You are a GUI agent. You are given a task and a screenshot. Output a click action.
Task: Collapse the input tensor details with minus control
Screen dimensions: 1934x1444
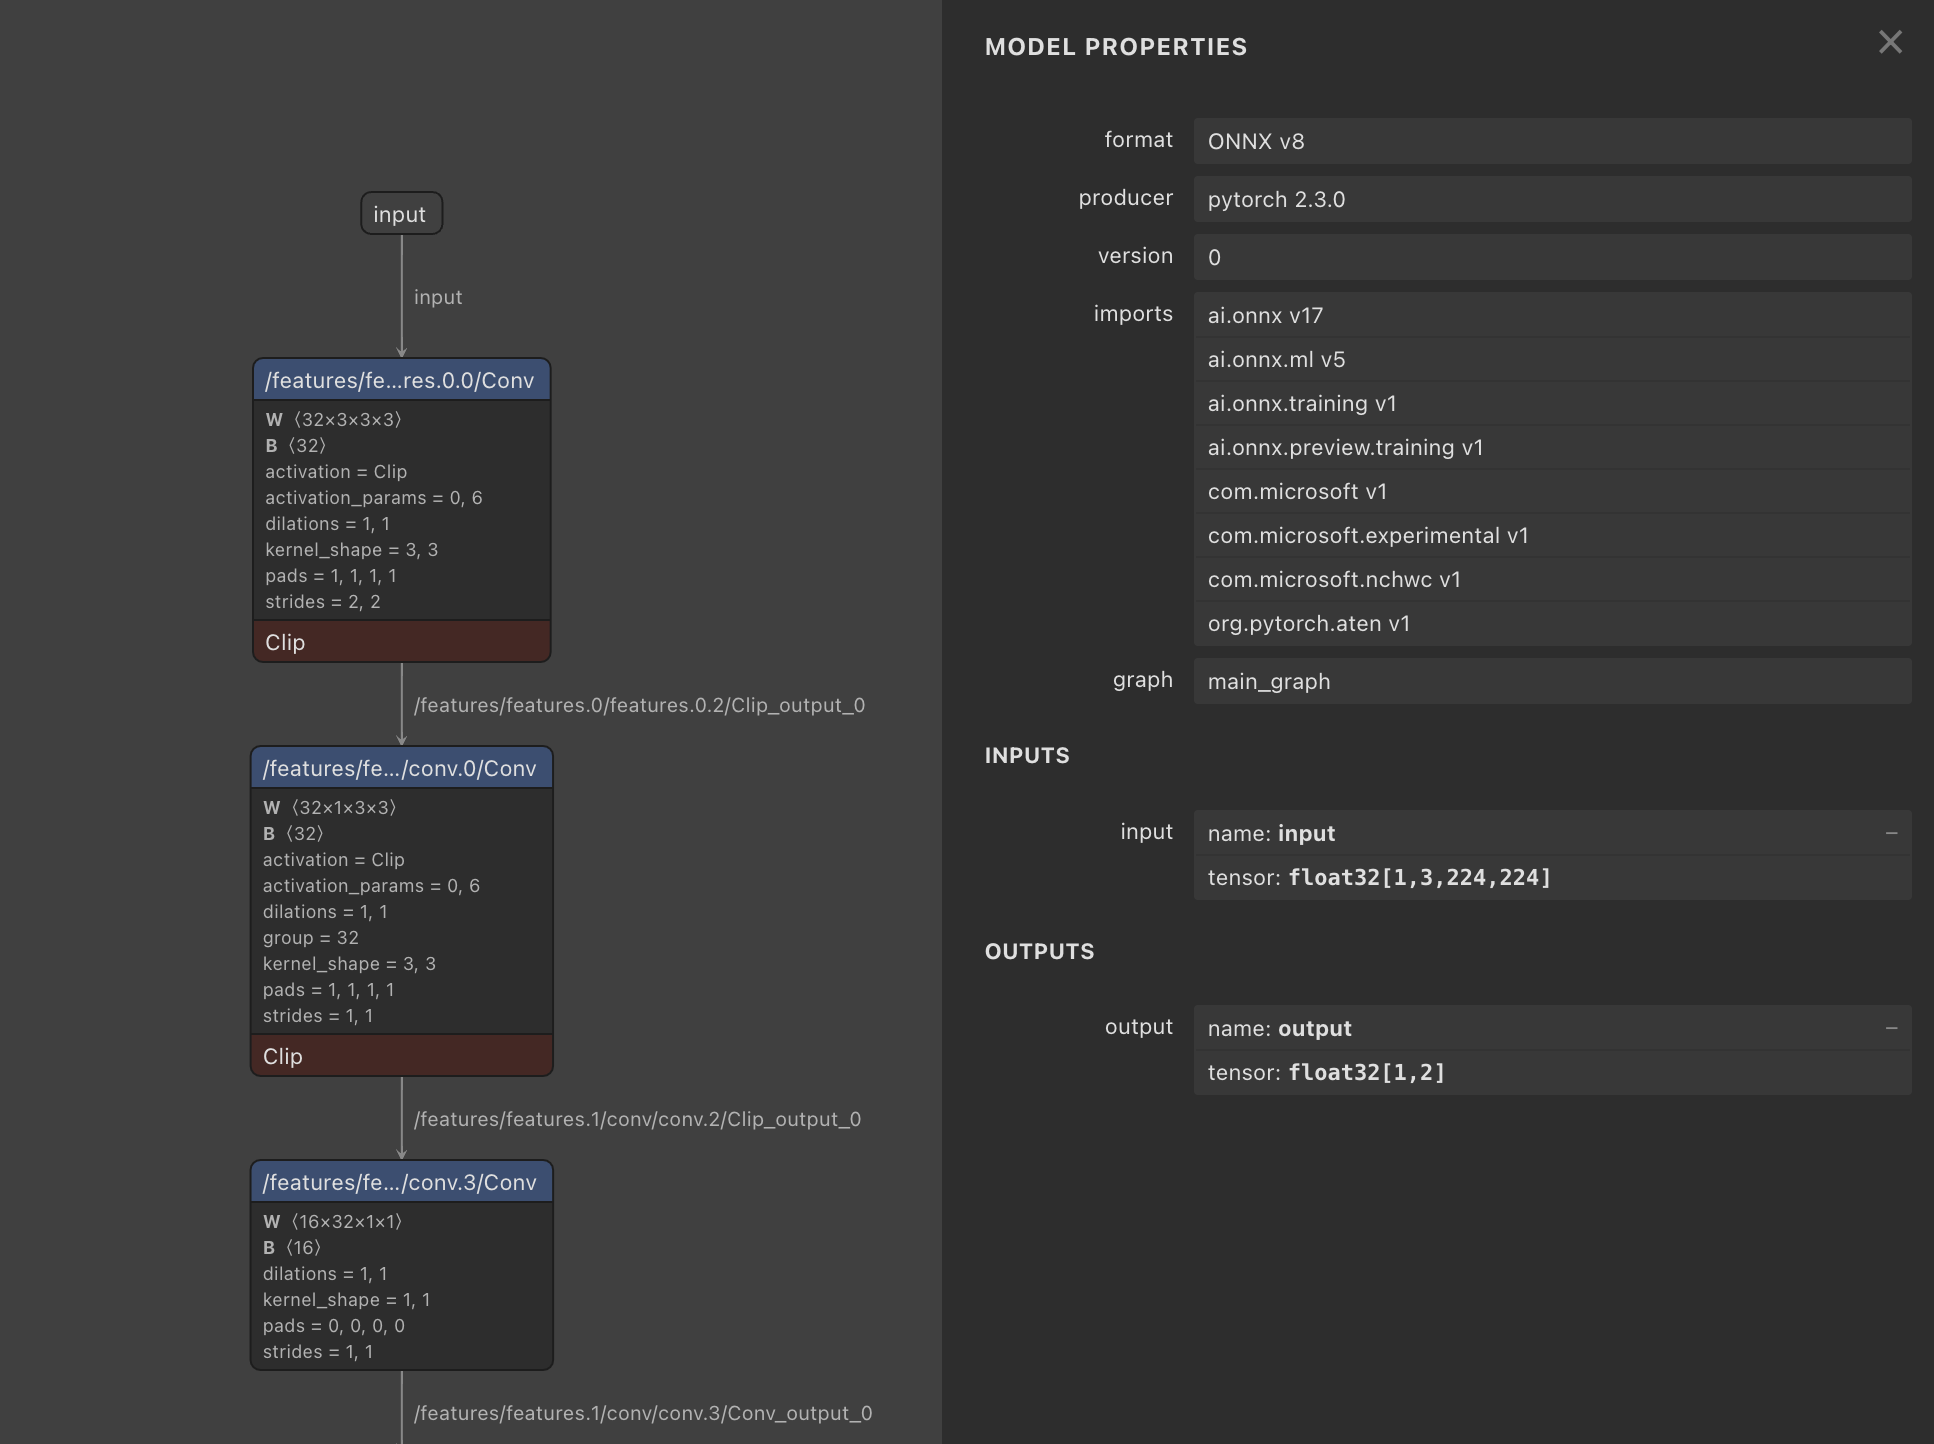point(1891,832)
